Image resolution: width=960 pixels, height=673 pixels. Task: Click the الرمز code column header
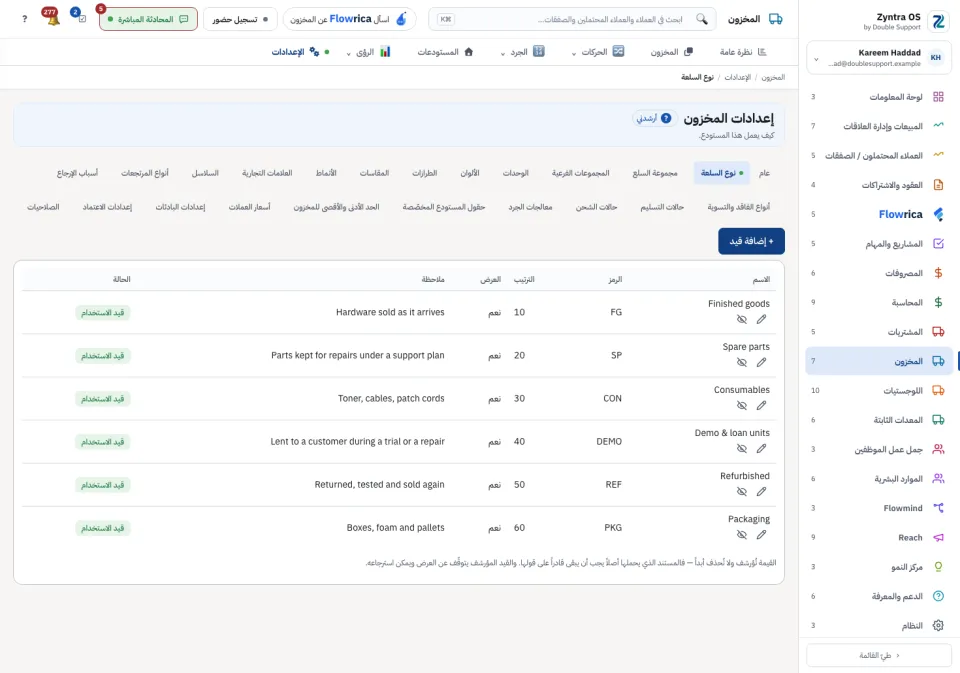pos(615,279)
